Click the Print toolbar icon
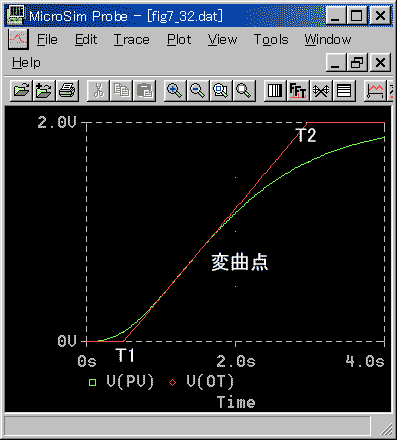Screen dimensions: 397x440 (67, 90)
